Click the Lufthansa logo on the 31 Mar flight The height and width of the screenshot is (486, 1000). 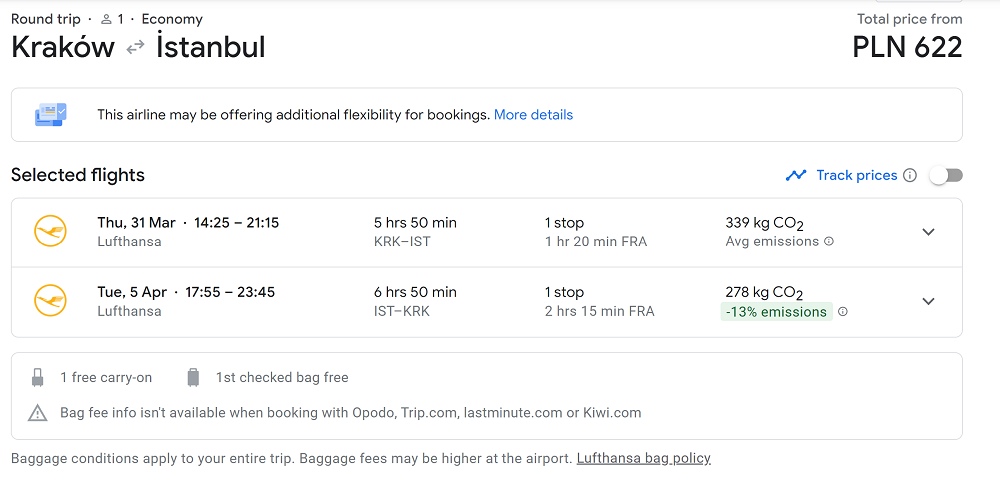point(50,231)
